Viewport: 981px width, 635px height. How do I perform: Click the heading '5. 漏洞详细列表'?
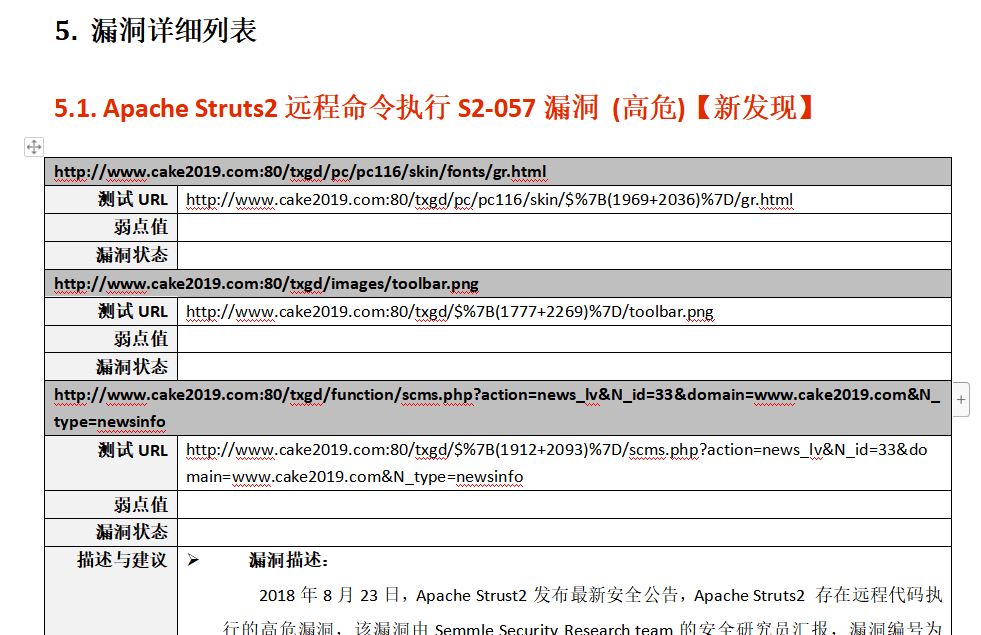tap(156, 31)
